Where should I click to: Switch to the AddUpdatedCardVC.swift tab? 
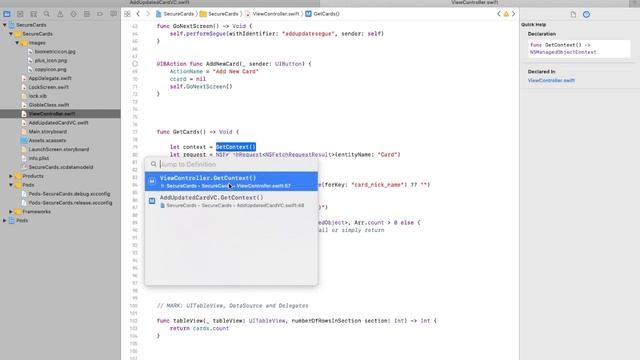click(x=160, y=3)
